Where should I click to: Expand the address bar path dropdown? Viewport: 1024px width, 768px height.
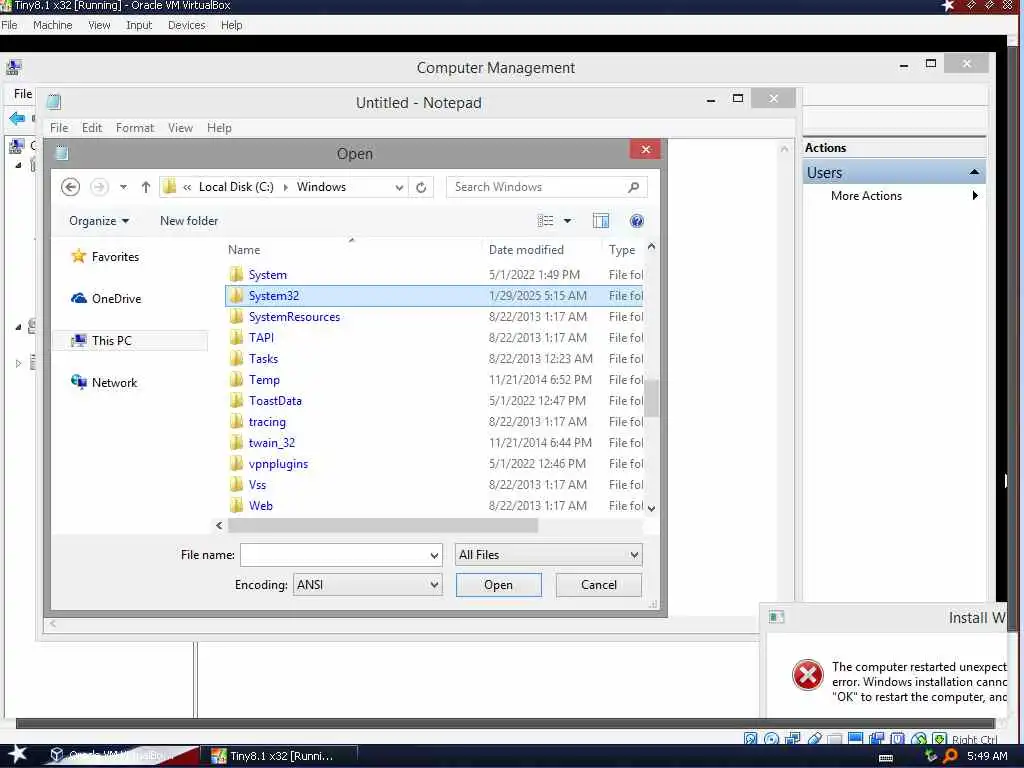point(399,187)
